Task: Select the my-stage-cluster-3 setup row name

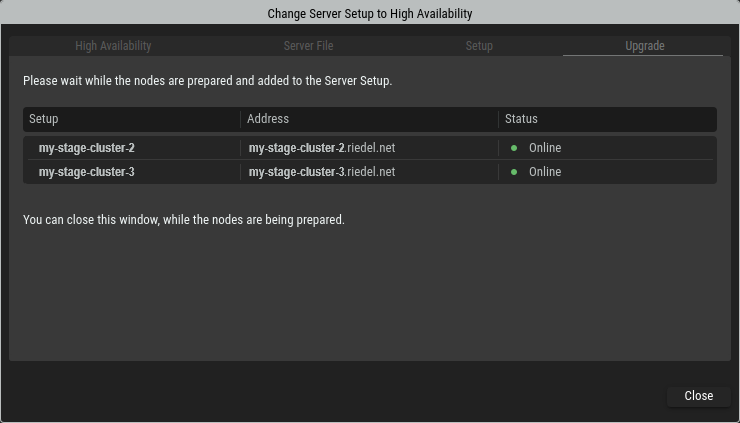Action: point(87,172)
